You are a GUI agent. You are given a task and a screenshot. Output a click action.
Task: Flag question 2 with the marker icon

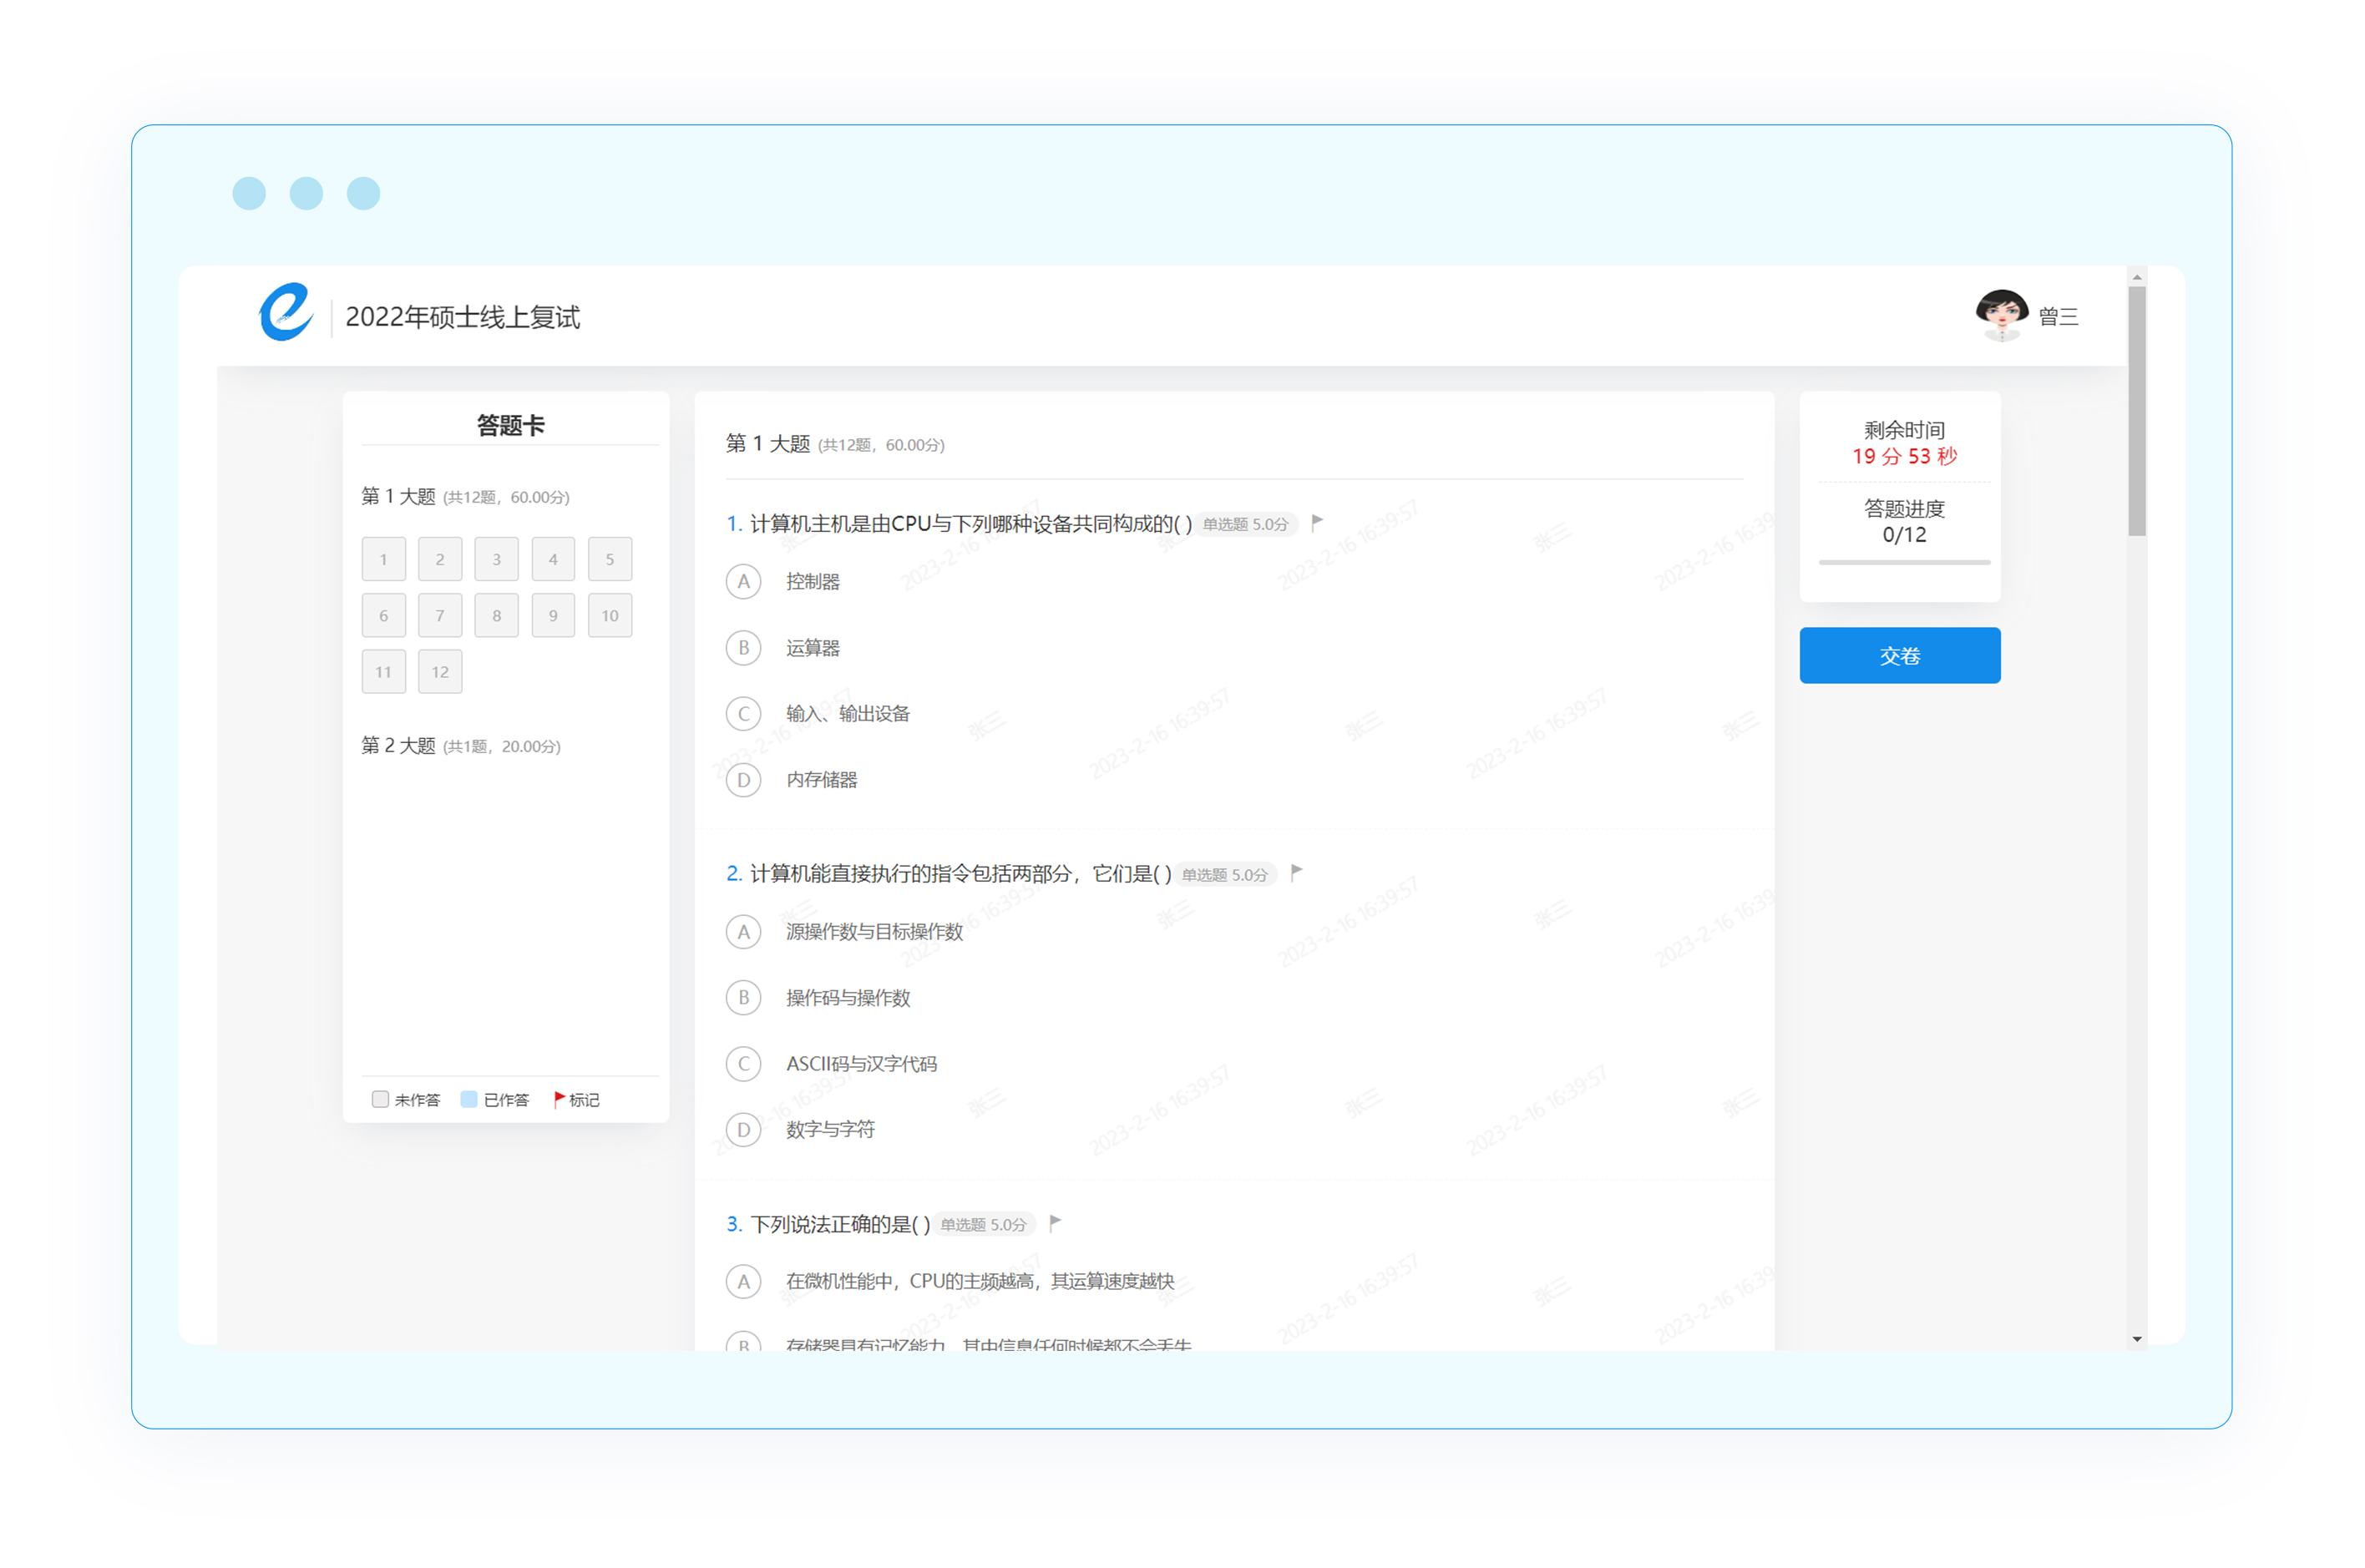tap(1296, 872)
